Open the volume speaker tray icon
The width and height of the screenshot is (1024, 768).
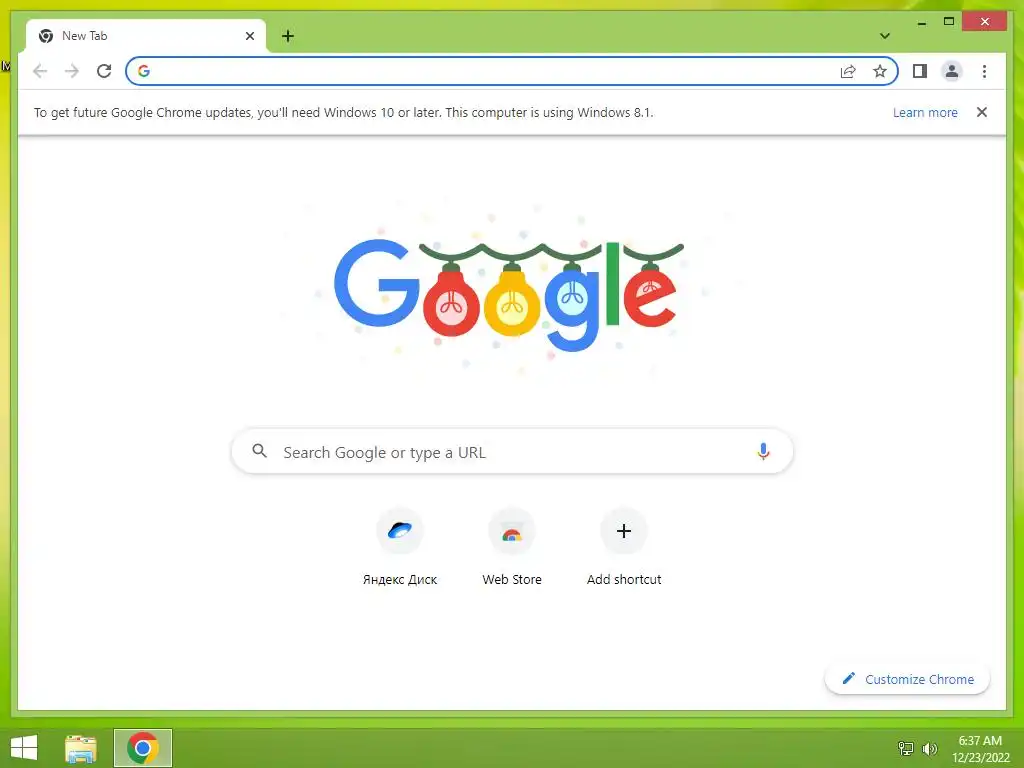(x=930, y=748)
